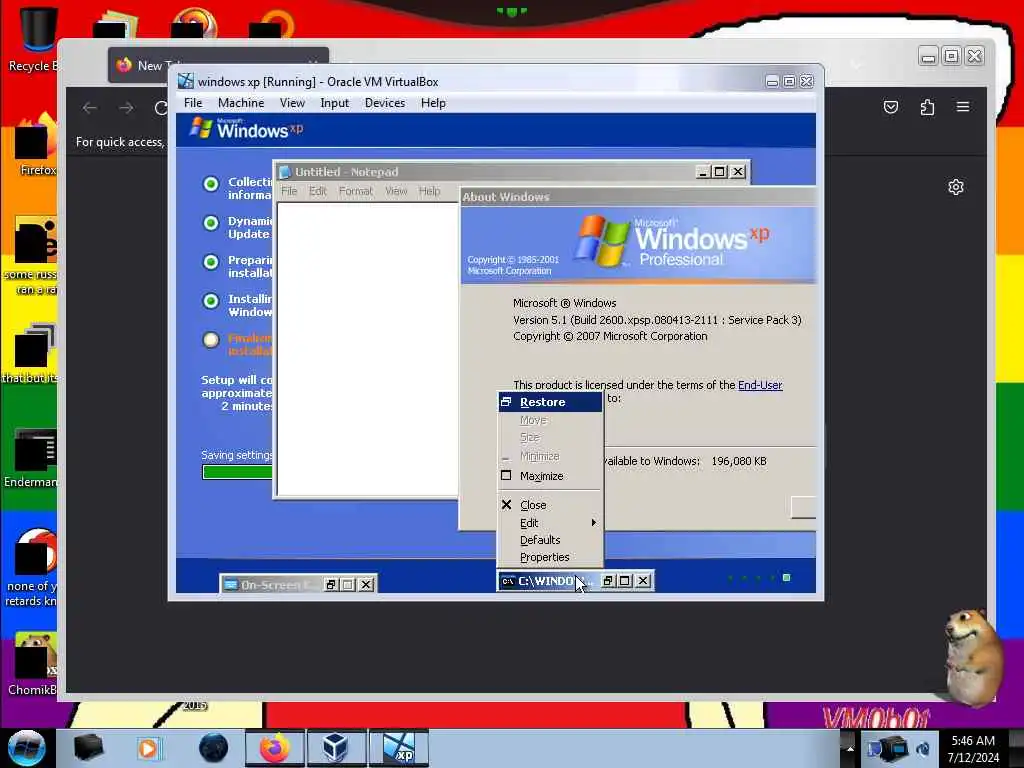Choose Maximize in the context menu
Image resolution: width=1024 pixels, height=768 pixels.
[550, 476]
